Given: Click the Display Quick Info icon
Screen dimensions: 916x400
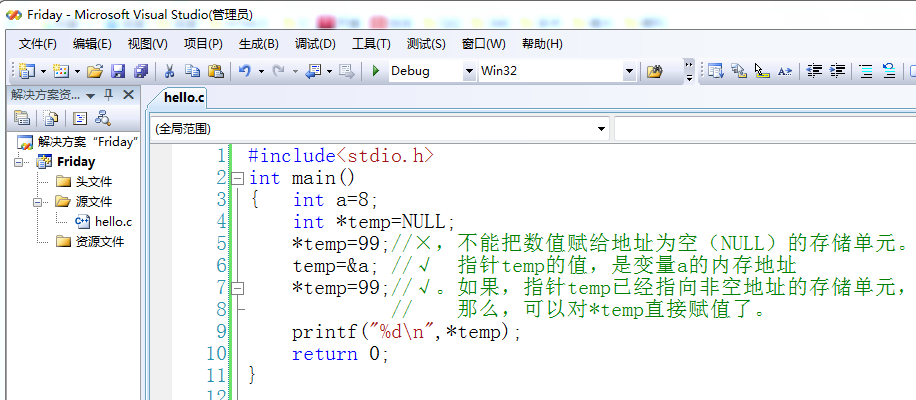Looking at the screenshot, I should pyautogui.click(x=762, y=71).
